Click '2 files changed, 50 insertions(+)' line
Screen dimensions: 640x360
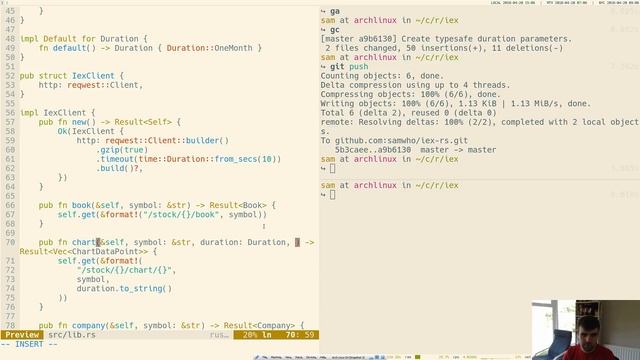[x=444, y=48]
